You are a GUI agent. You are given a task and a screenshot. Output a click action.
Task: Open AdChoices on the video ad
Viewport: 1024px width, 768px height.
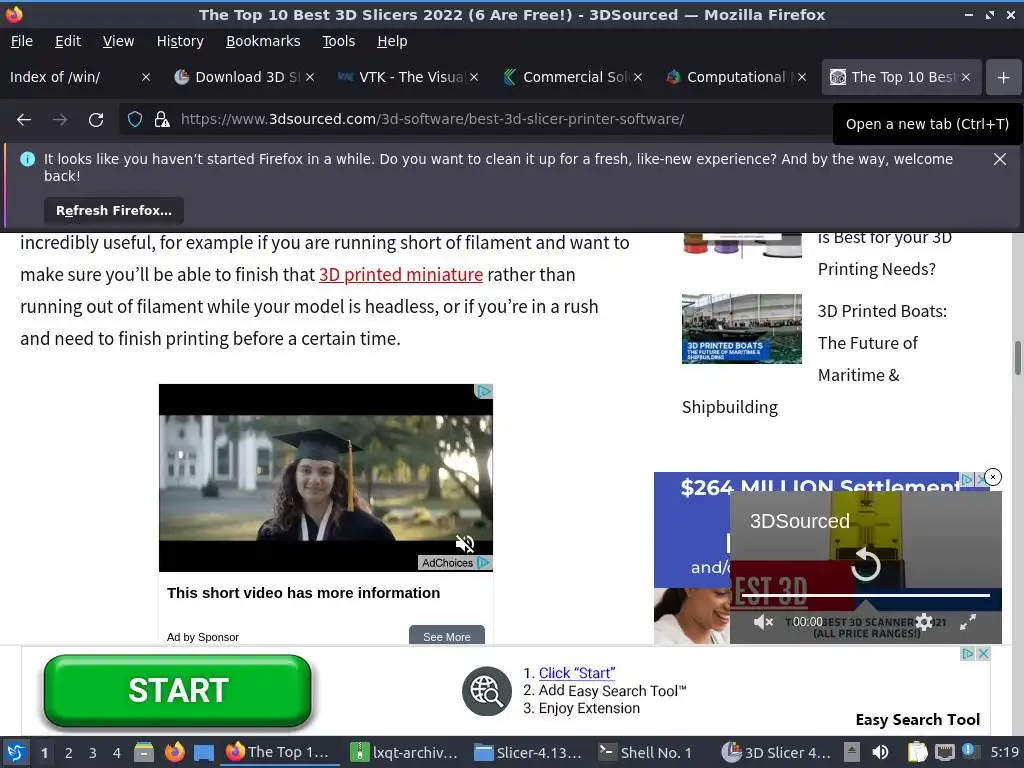point(455,563)
